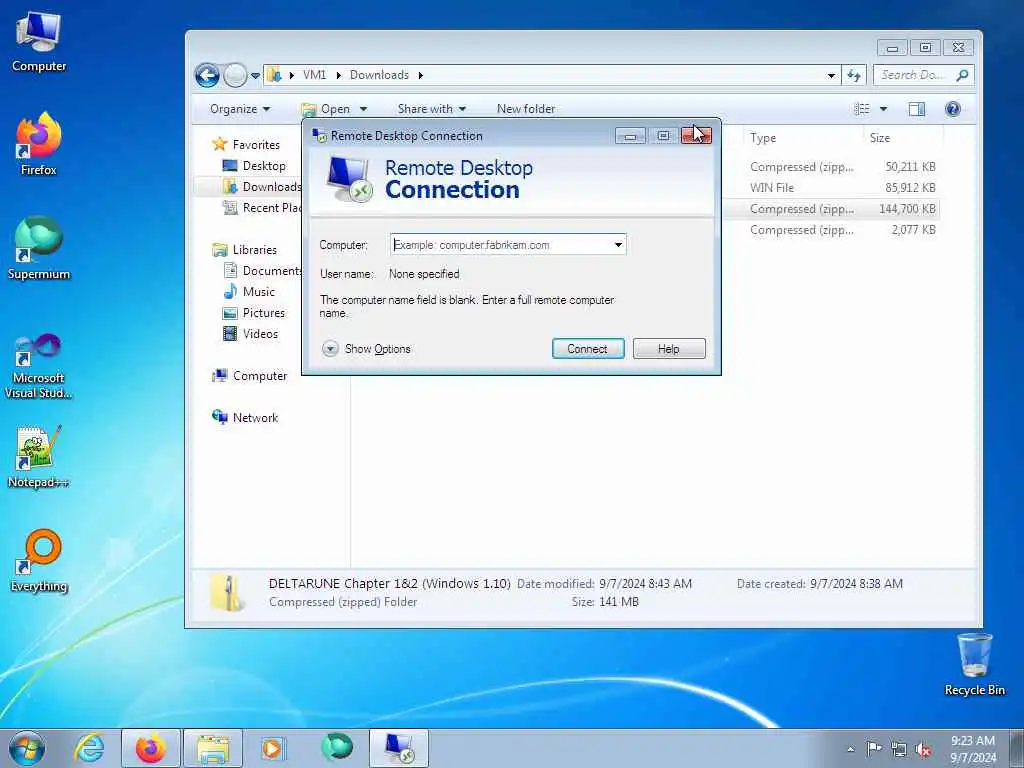
Task: Launch the Firefox desktop shortcut
Action: pos(39,144)
